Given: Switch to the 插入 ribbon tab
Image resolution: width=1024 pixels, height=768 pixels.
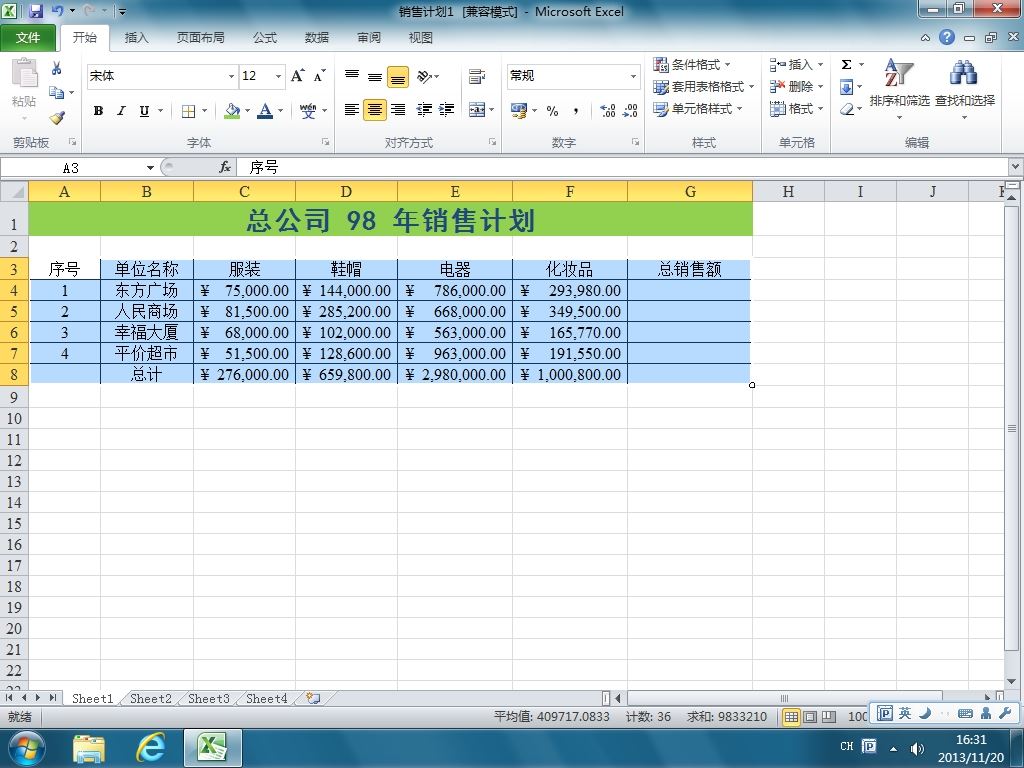Looking at the screenshot, I should pos(136,38).
